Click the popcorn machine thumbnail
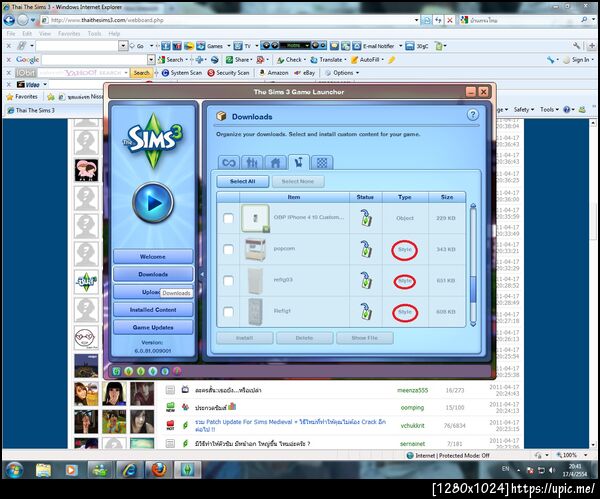The height and width of the screenshot is (499, 600). (x=255, y=249)
